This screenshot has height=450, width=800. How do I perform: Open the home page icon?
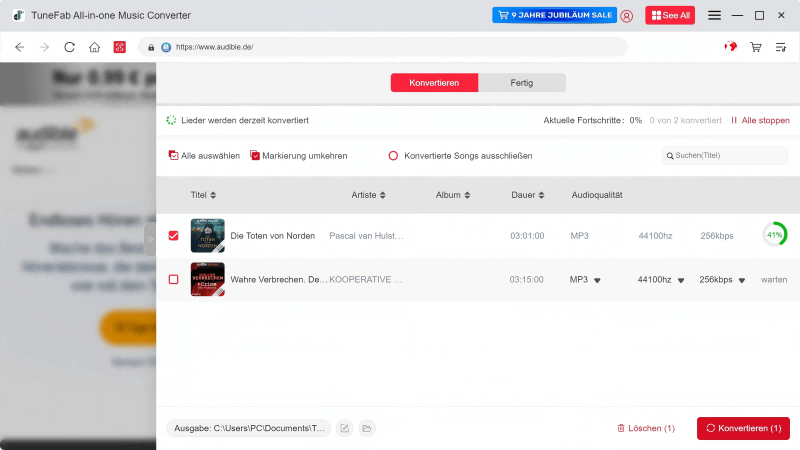(x=94, y=47)
